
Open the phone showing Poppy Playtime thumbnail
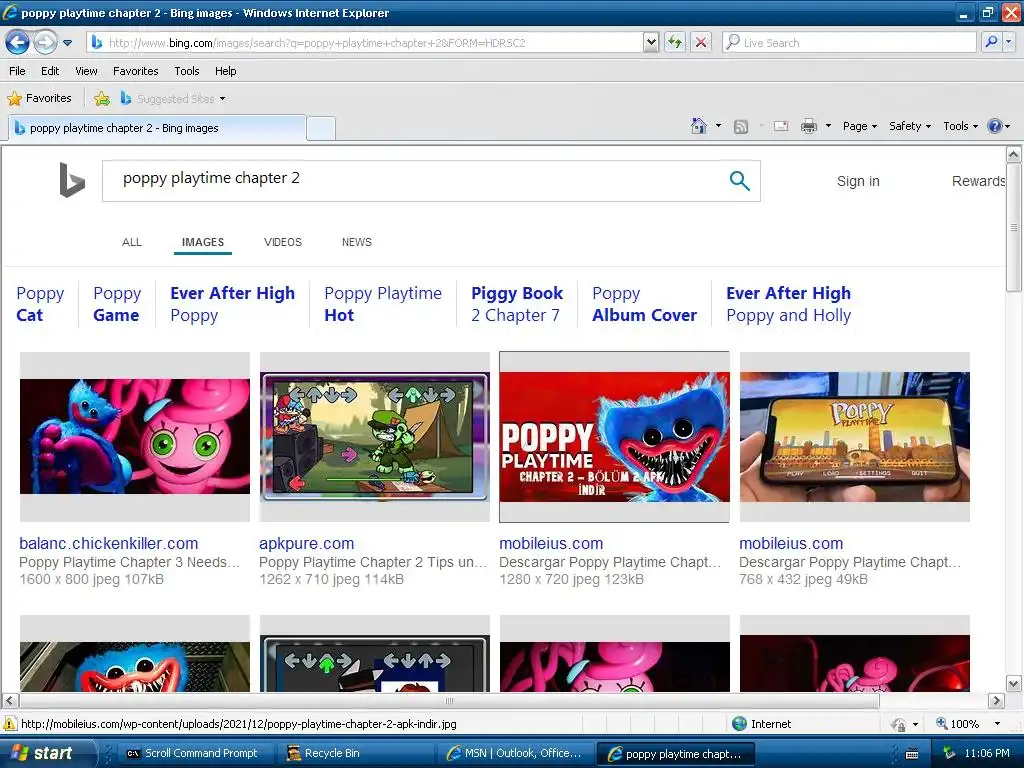click(855, 436)
